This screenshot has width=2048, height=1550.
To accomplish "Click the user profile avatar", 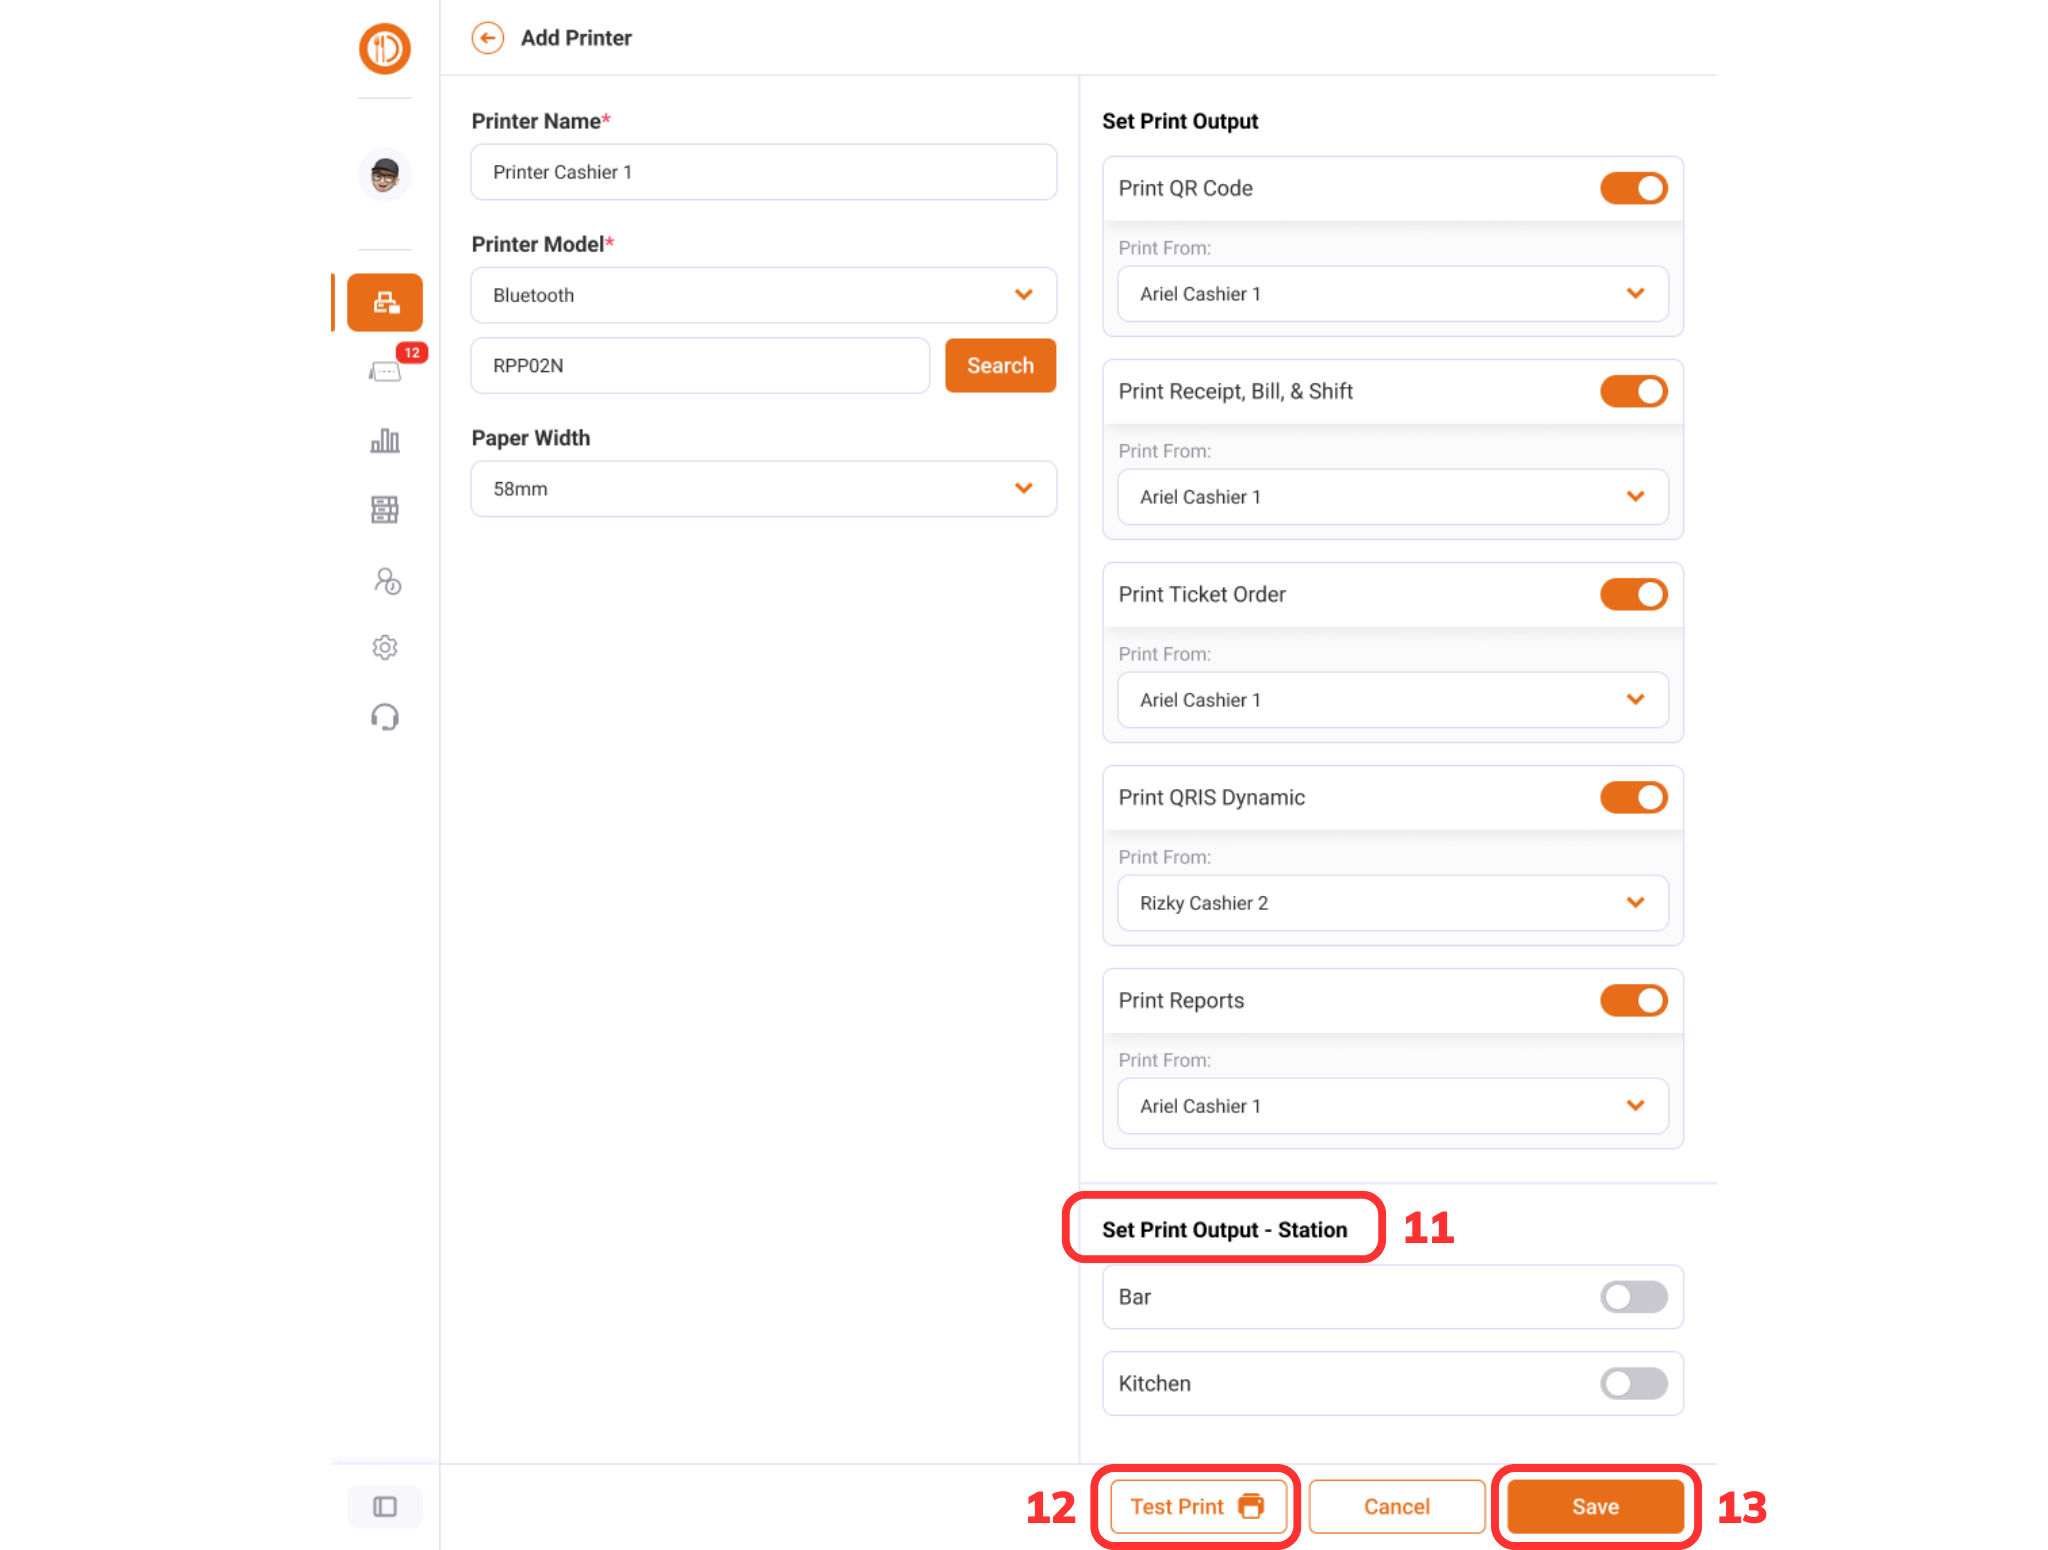I will 385,175.
